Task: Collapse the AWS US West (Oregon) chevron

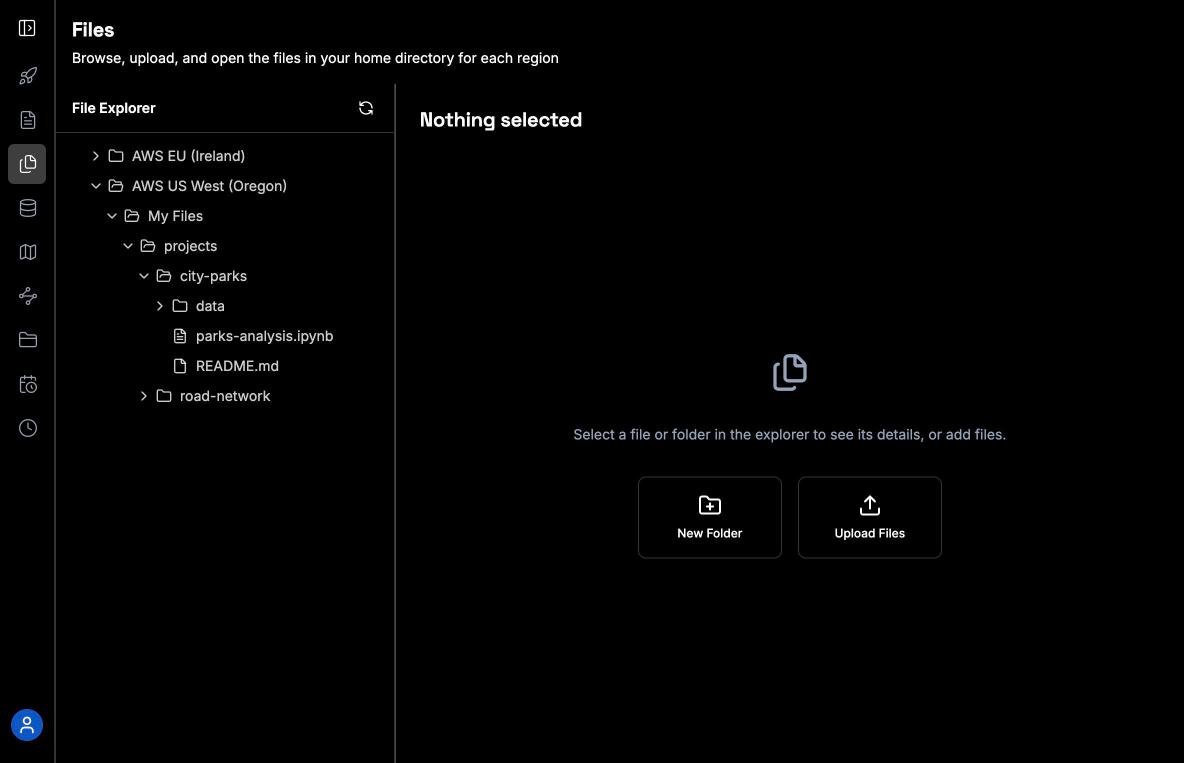Action: pyautogui.click(x=95, y=186)
